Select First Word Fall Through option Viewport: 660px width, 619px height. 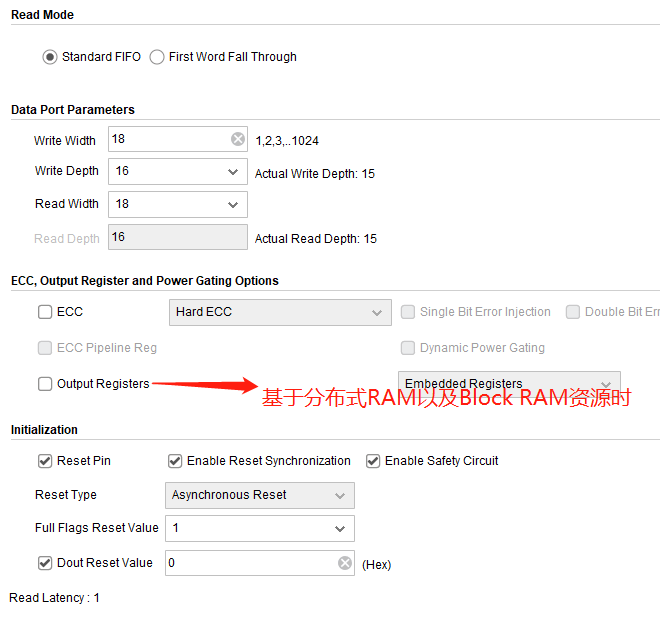coord(157,57)
